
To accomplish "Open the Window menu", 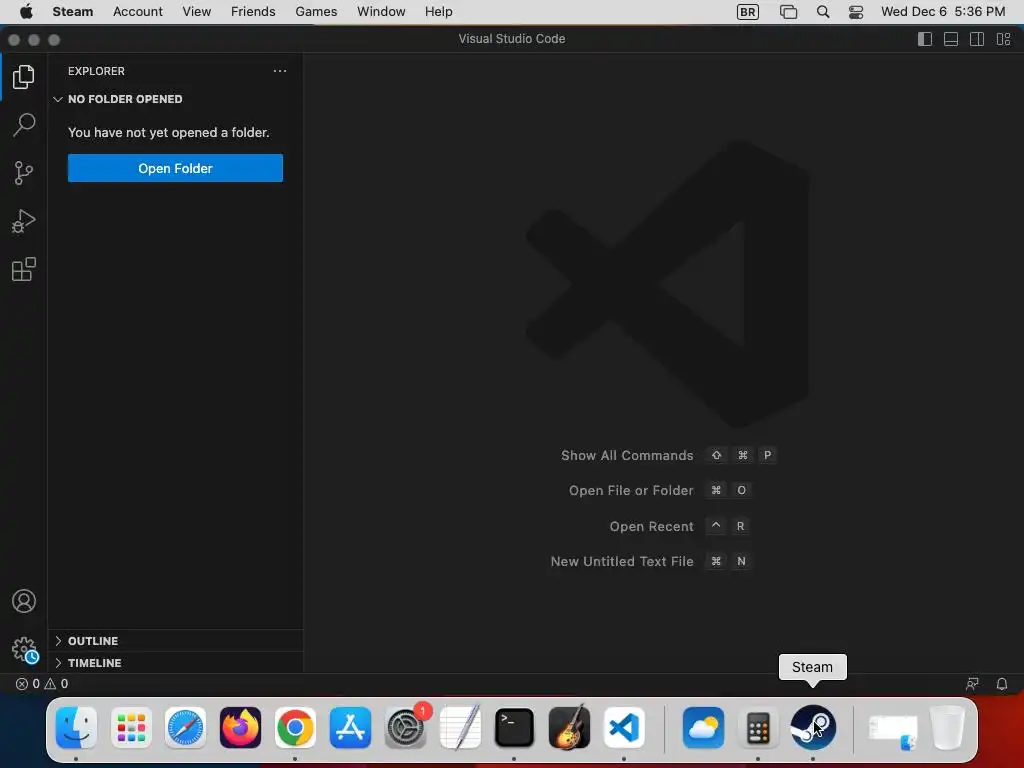I will pos(381,12).
